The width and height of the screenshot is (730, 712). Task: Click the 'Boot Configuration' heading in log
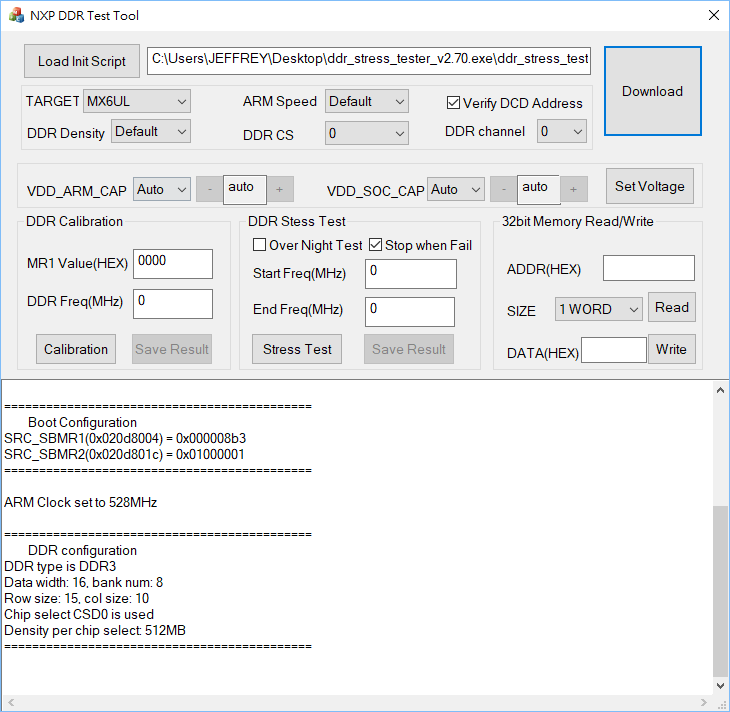82,422
